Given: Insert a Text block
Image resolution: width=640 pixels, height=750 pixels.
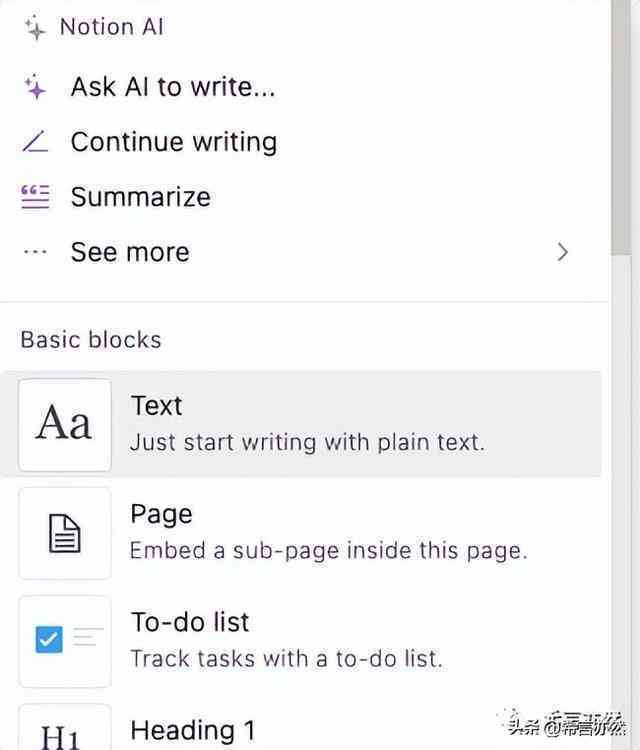Looking at the screenshot, I should pyautogui.click(x=300, y=424).
